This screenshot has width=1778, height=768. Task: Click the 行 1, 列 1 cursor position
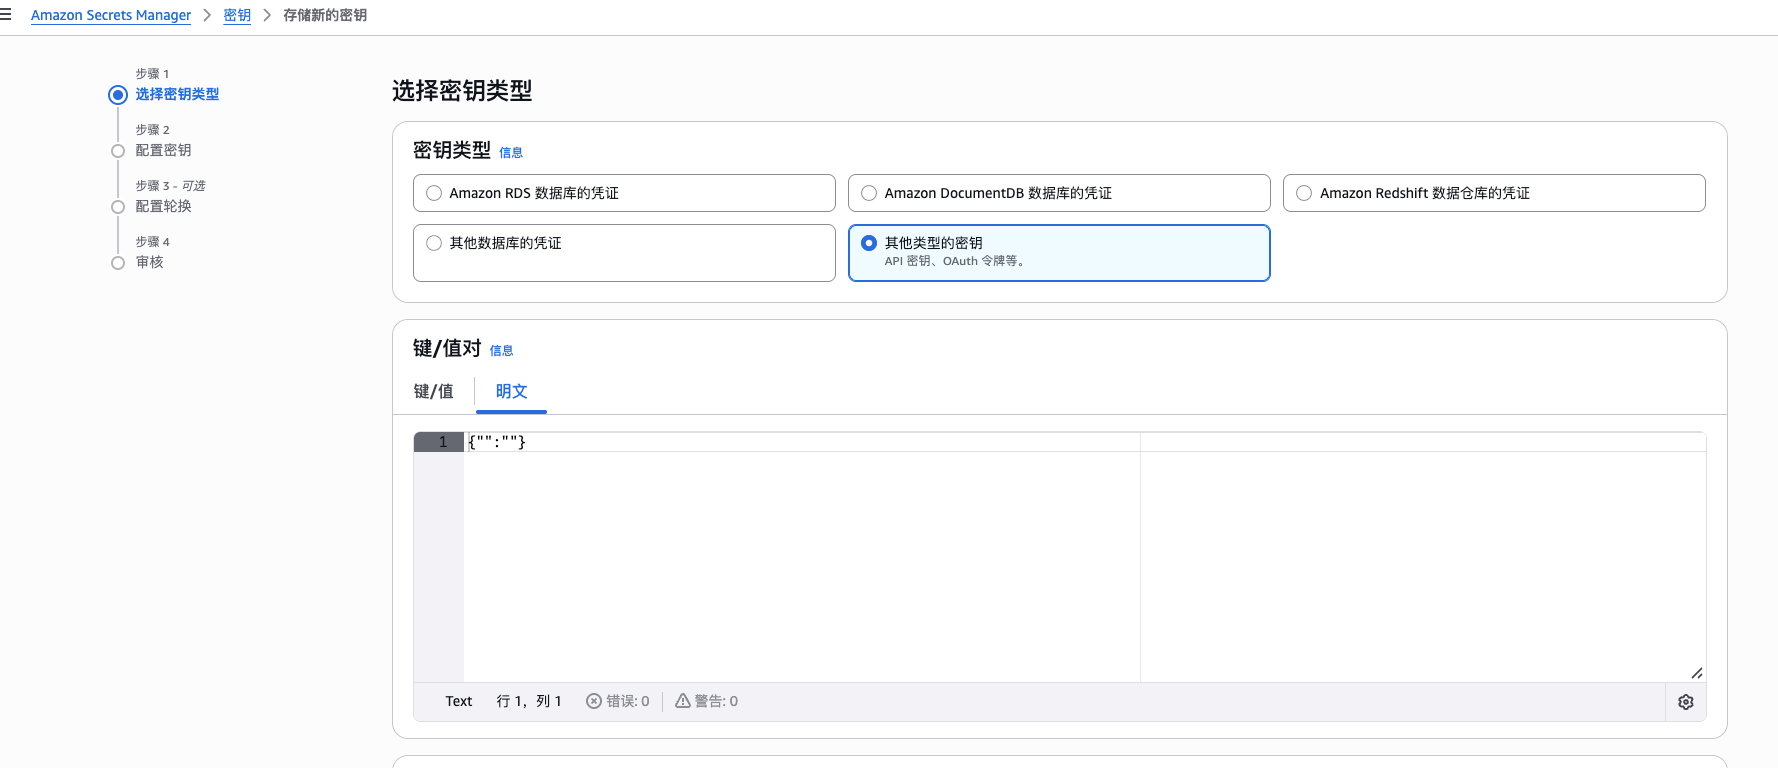(529, 701)
